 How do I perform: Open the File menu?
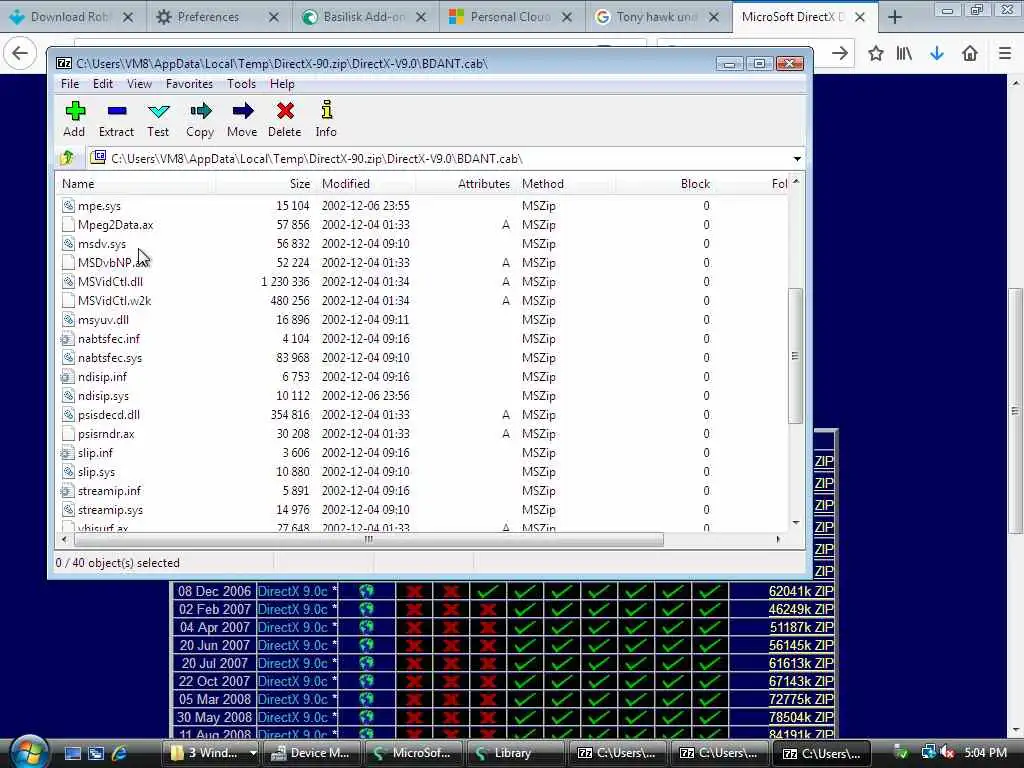point(70,84)
